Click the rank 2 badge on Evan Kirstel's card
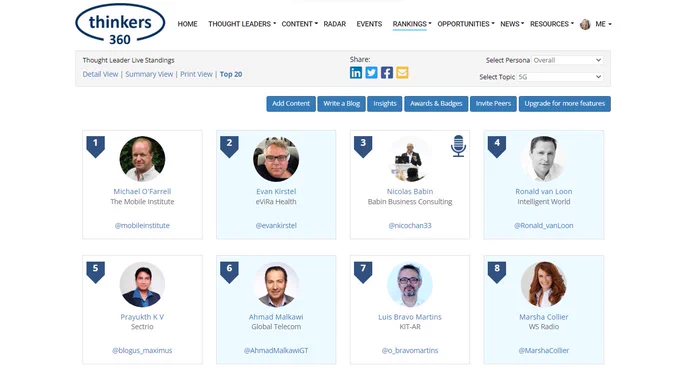Screen dimensions: 680x380 point(229,147)
